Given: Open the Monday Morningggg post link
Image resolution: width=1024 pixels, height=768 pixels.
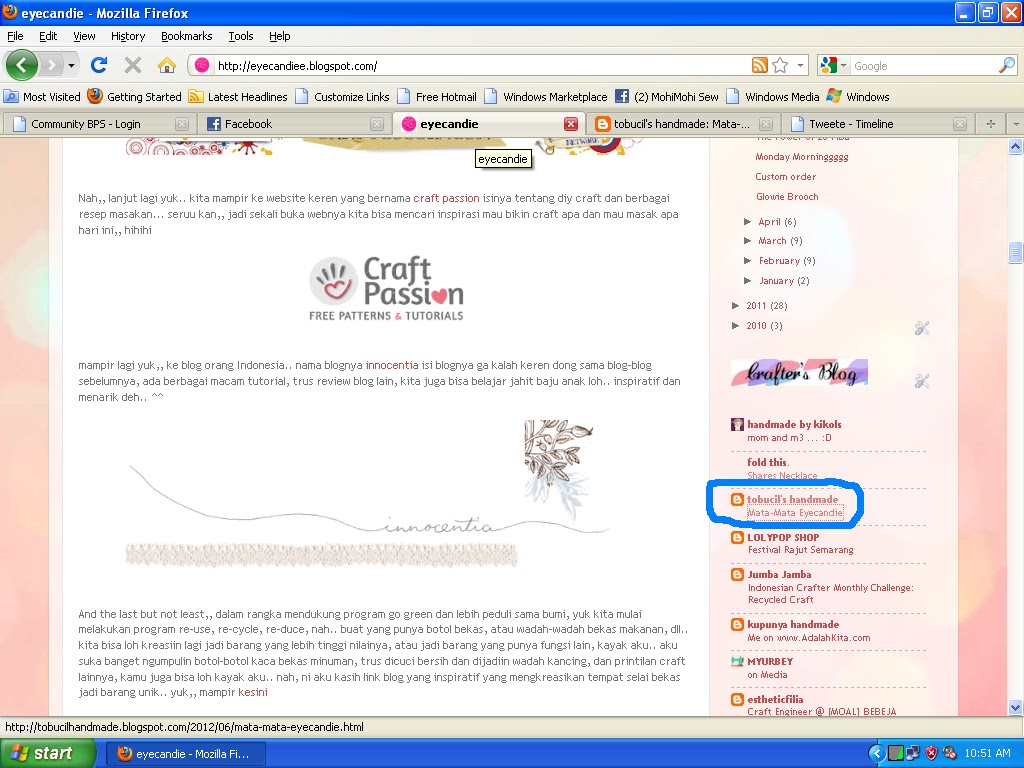Looking at the screenshot, I should [x=802, y=157].
